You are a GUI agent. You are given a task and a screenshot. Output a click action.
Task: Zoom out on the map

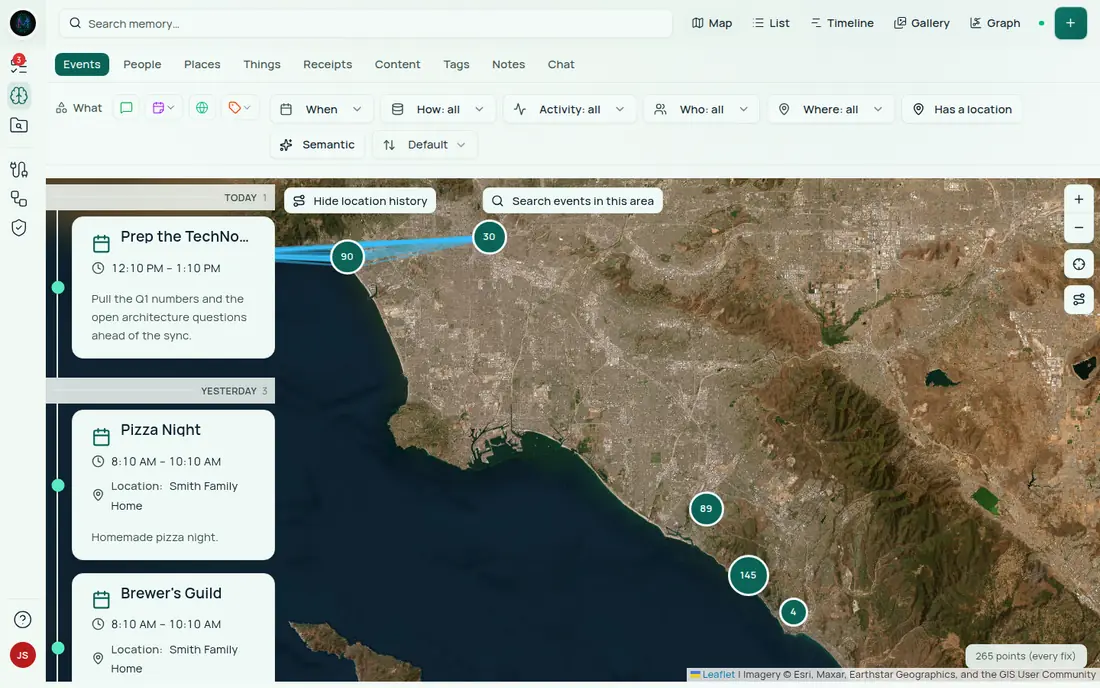1079,228
